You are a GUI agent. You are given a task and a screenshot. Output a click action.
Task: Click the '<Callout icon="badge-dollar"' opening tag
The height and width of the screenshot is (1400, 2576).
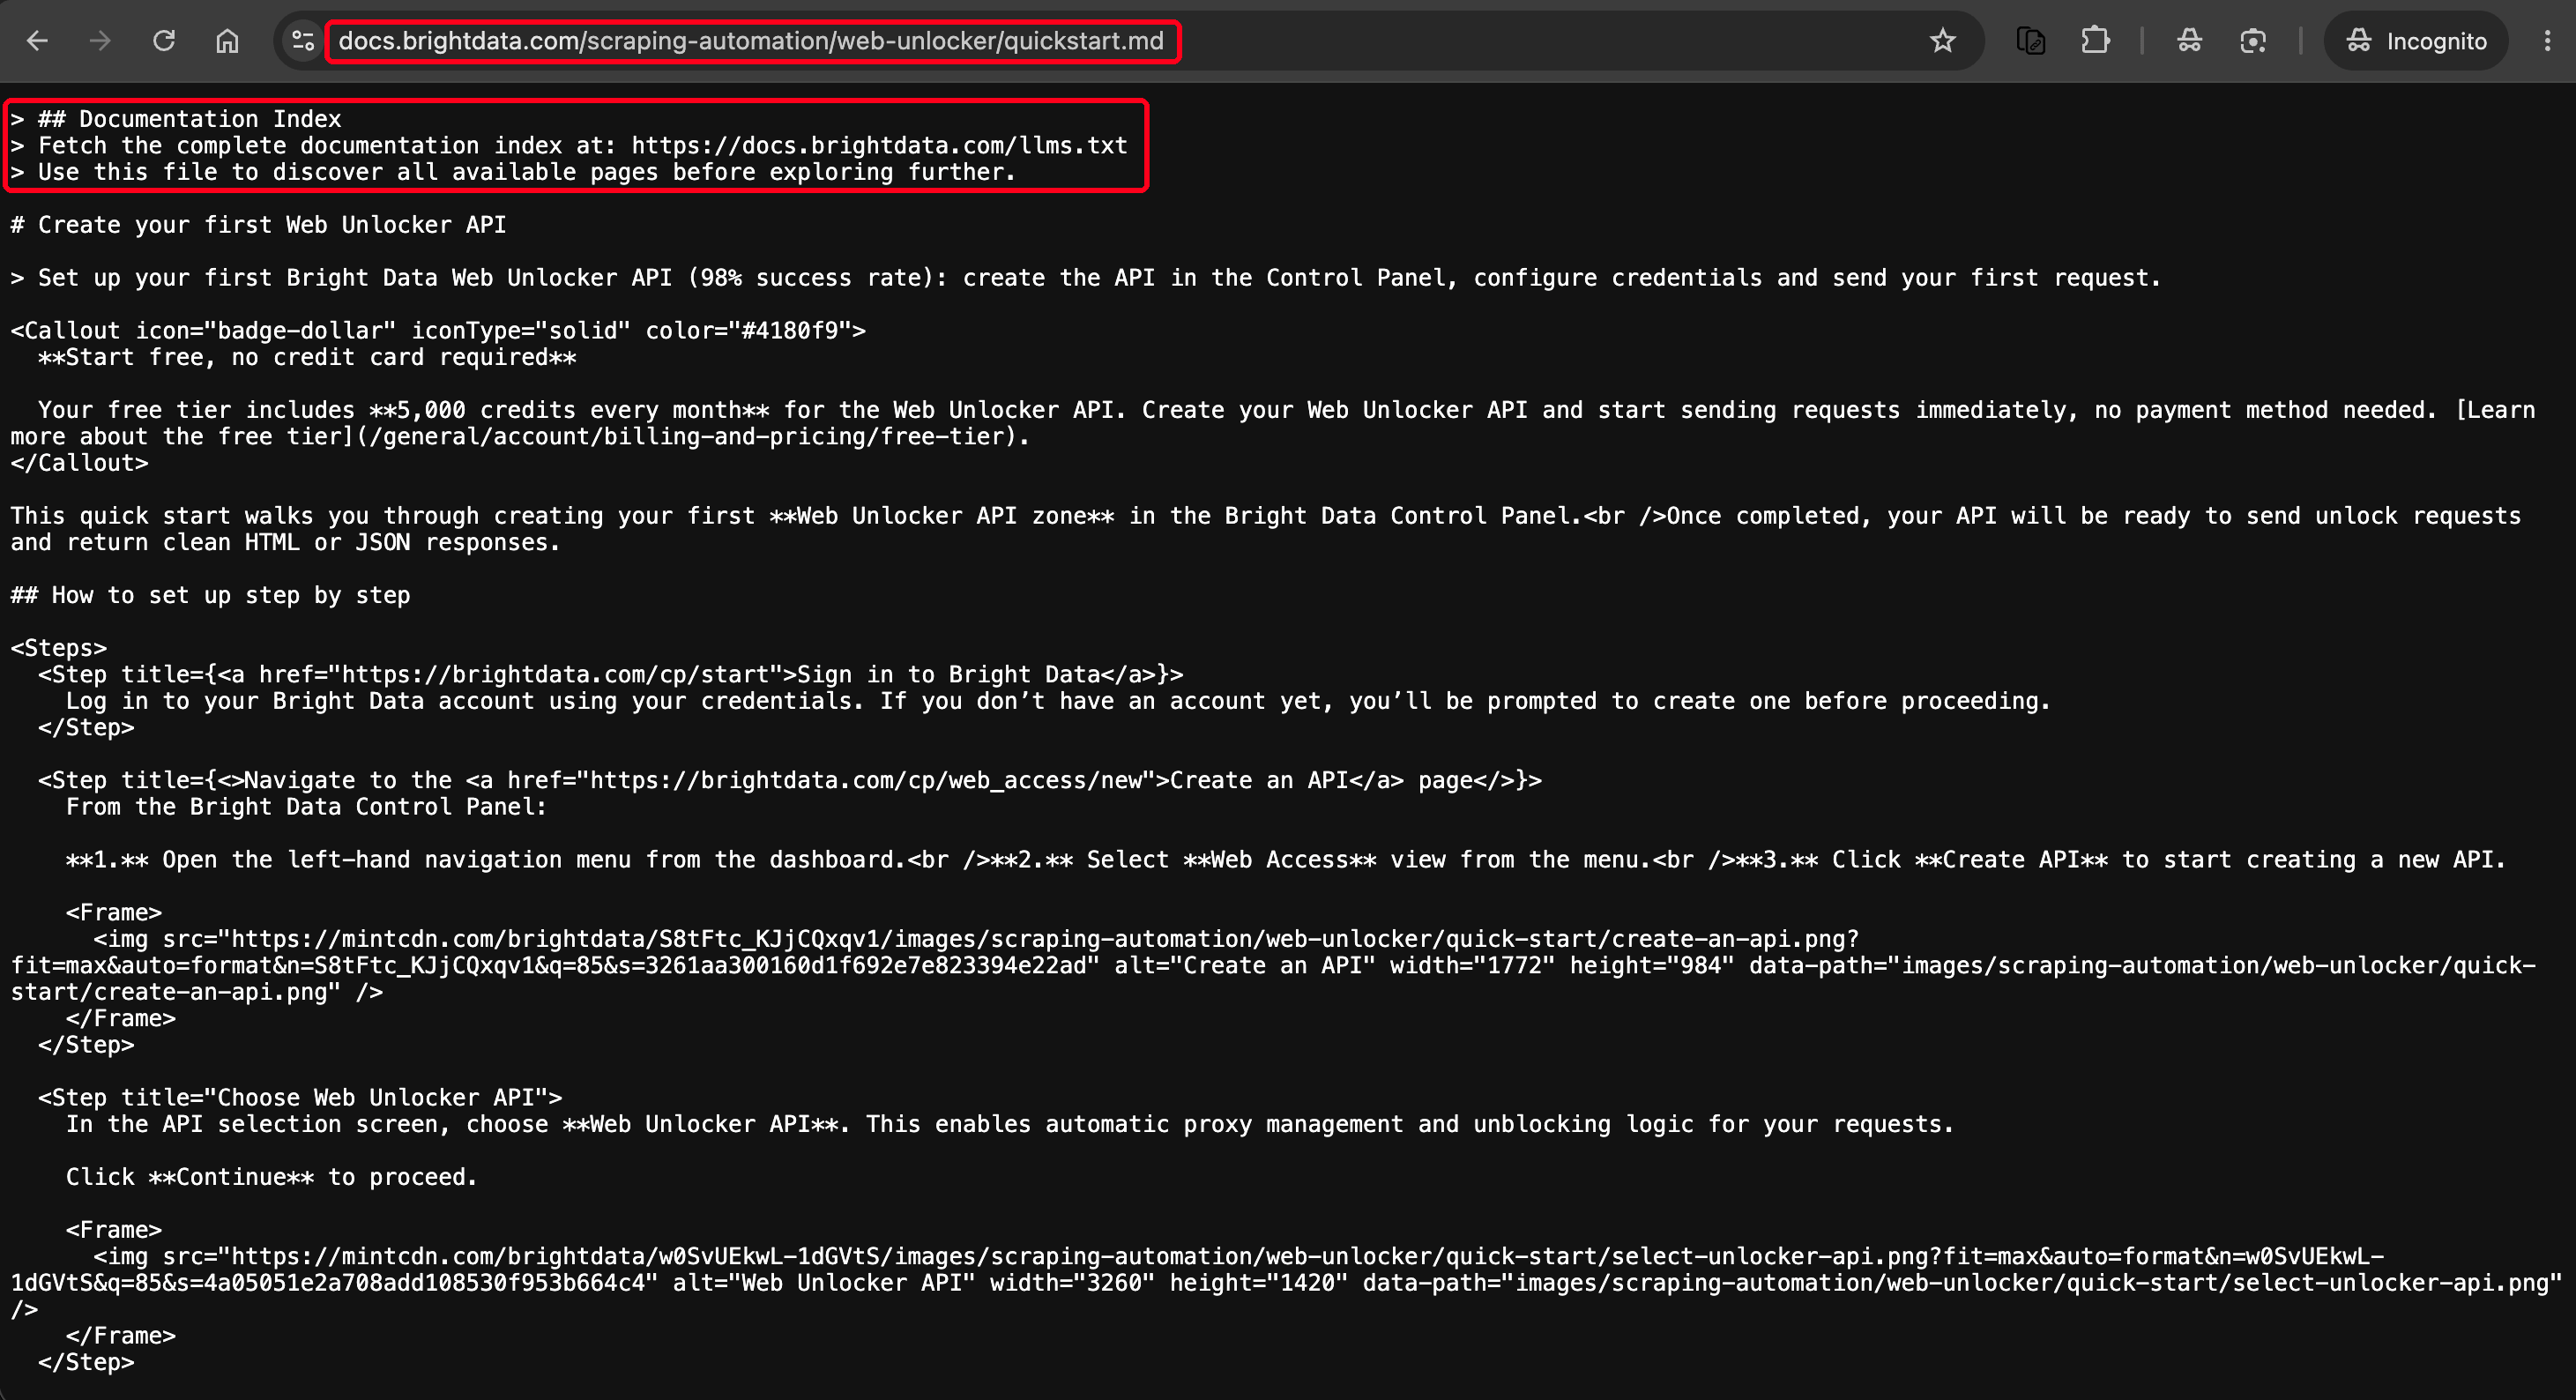pyautogui.click(x=204, y=331)
